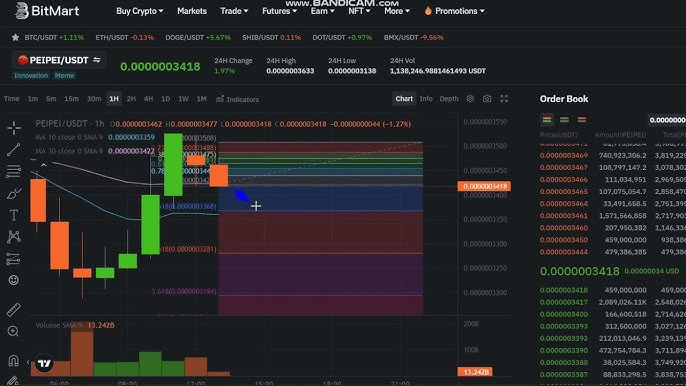
Task: Switch to the 1M monthly timeframe
Action: tap(201, 99)
